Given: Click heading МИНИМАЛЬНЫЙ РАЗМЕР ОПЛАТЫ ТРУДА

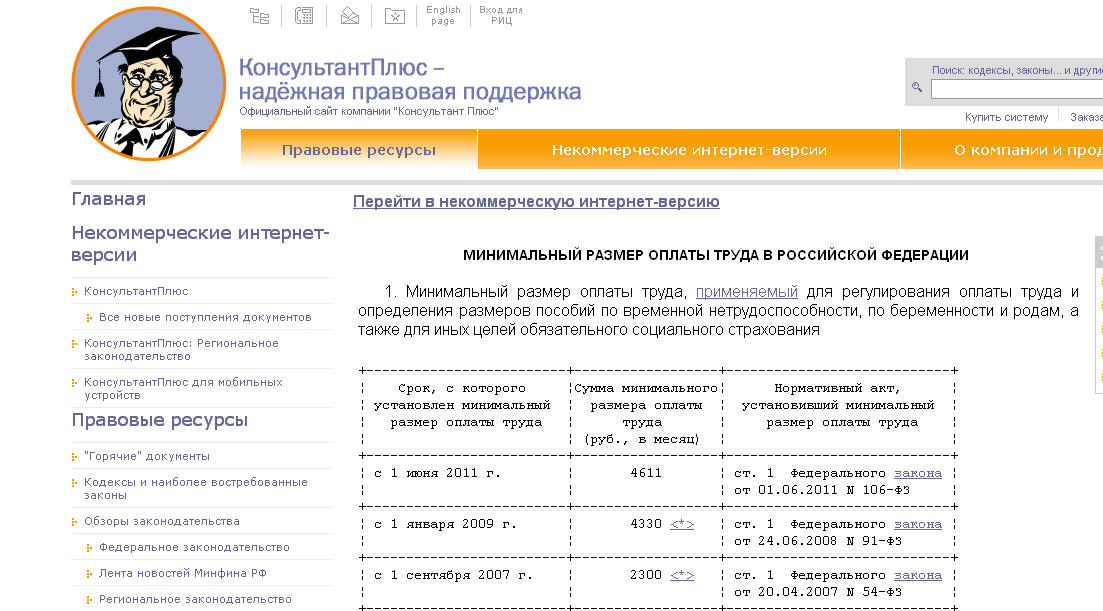Looking at the screenshot, I should click(x=715, y=255).
